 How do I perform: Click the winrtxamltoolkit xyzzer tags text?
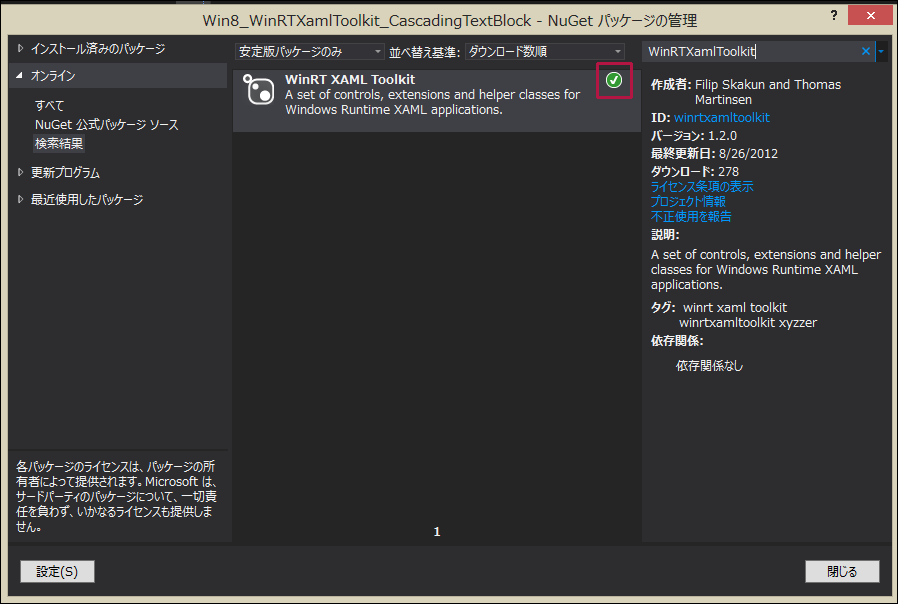[x=748, y=322]
